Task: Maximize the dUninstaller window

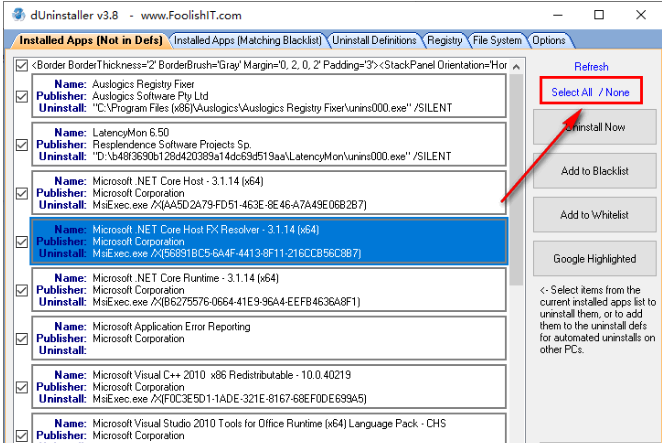Action: pos(599,15)
